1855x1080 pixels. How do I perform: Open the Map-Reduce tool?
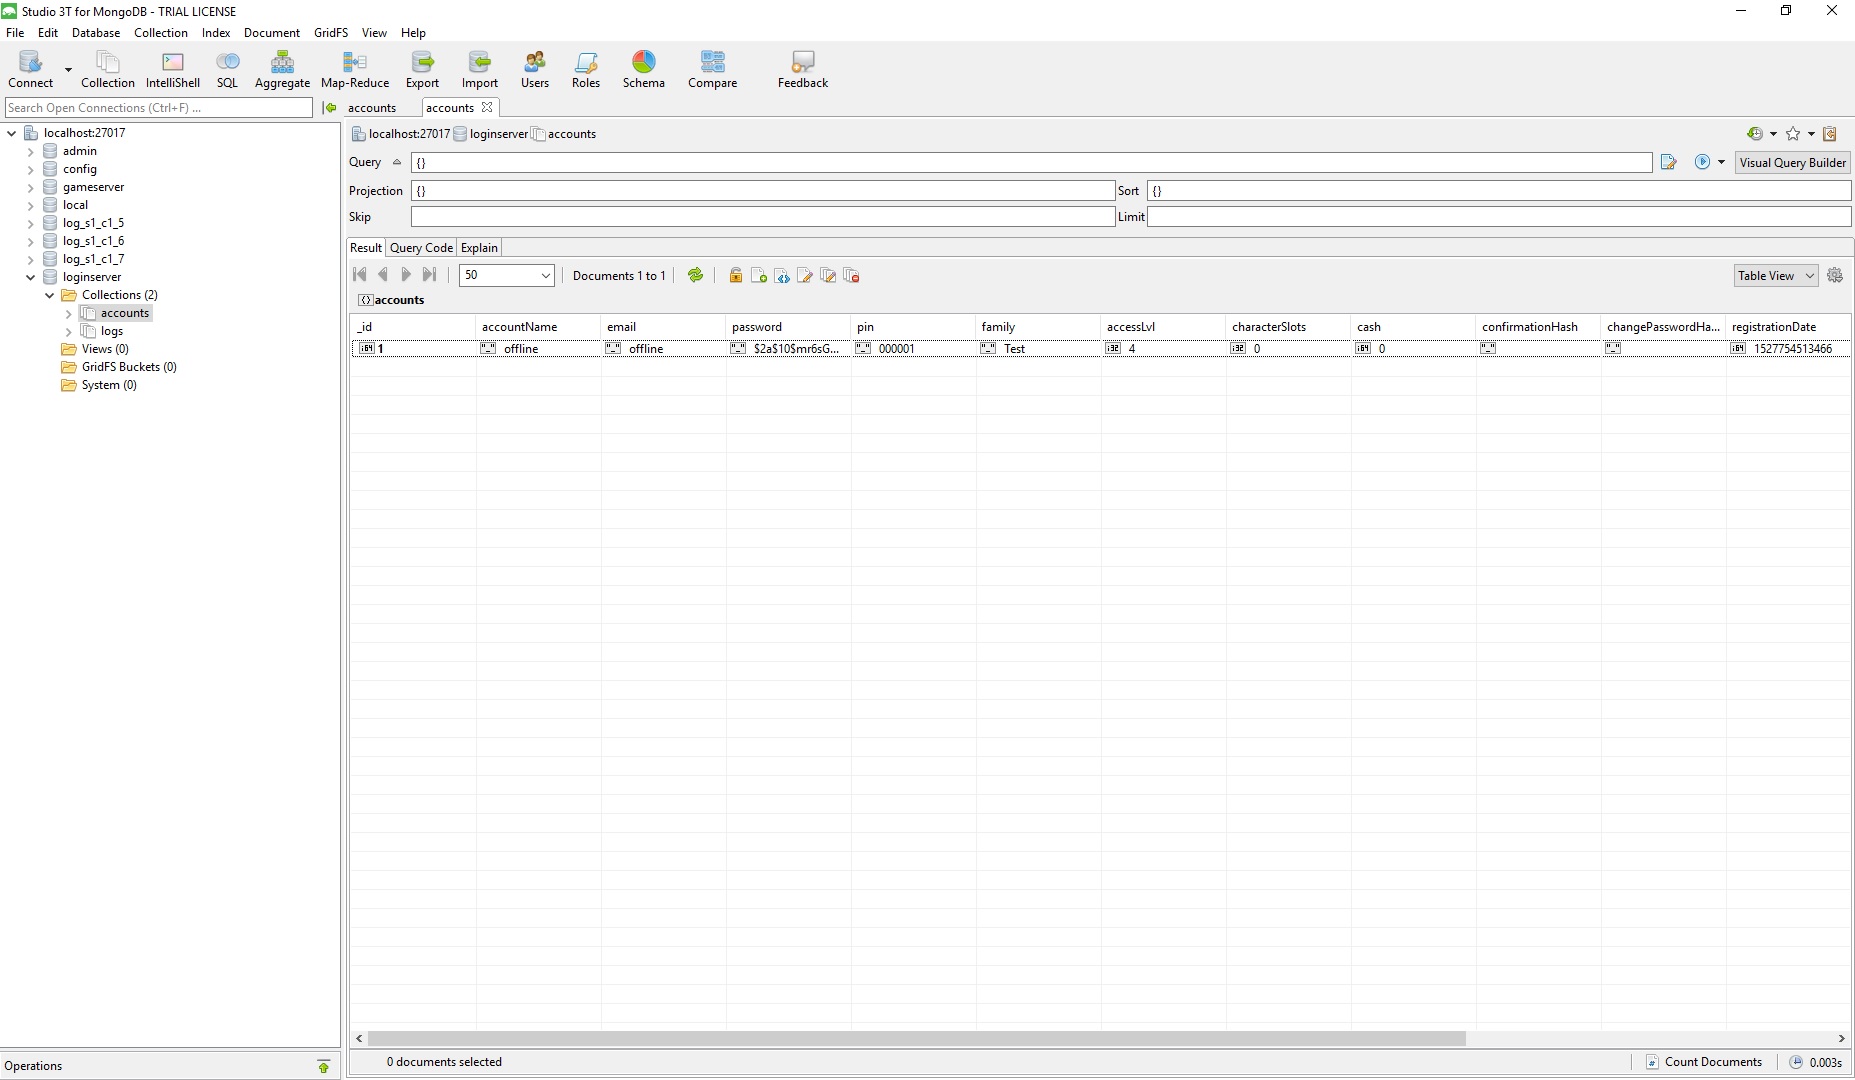click(x=354, y=70)
